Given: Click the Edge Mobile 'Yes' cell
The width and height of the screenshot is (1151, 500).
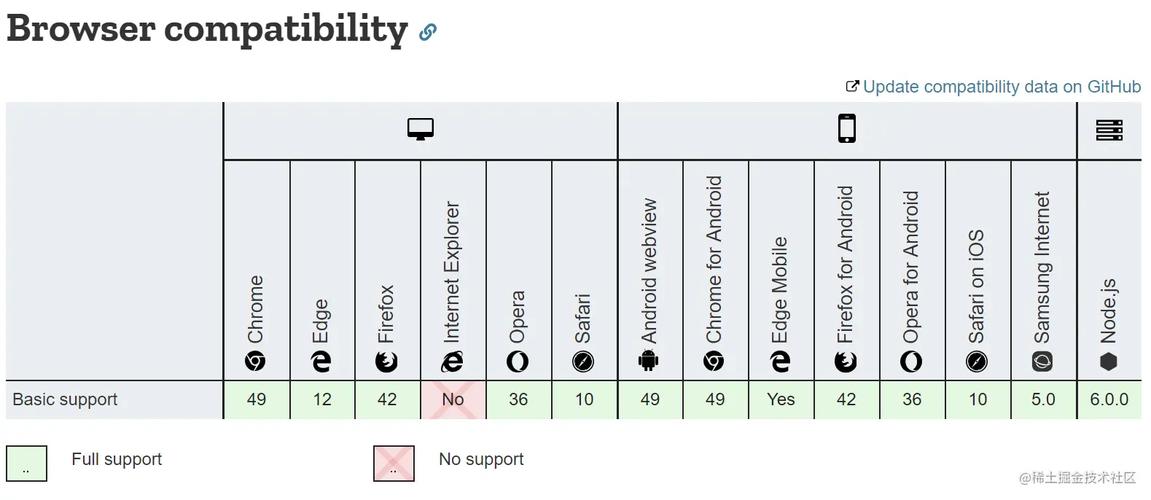Looking at the screenshot, I should coord(781,400).
